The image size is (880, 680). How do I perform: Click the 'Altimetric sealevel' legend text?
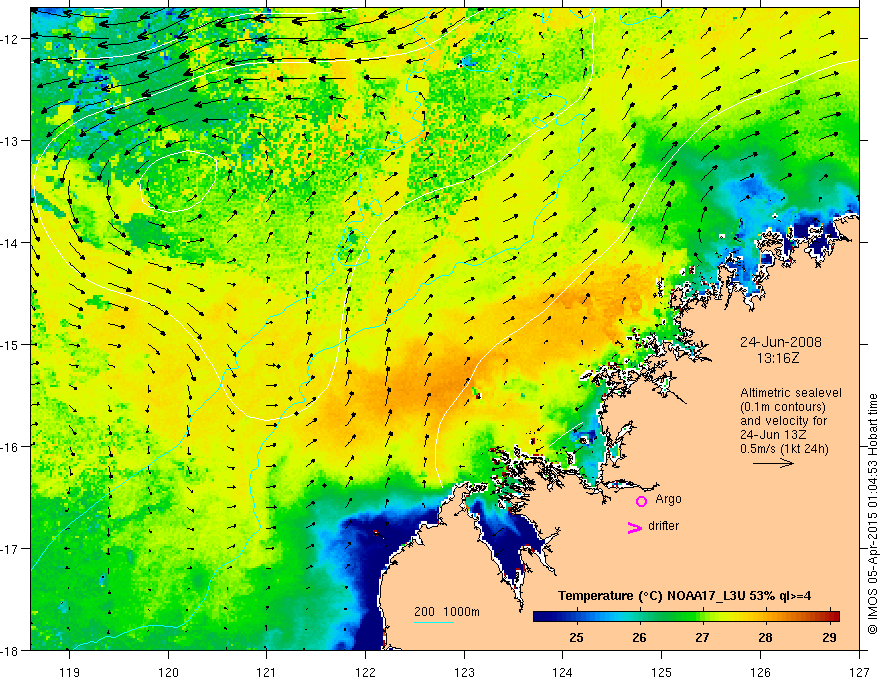point(791,393)
